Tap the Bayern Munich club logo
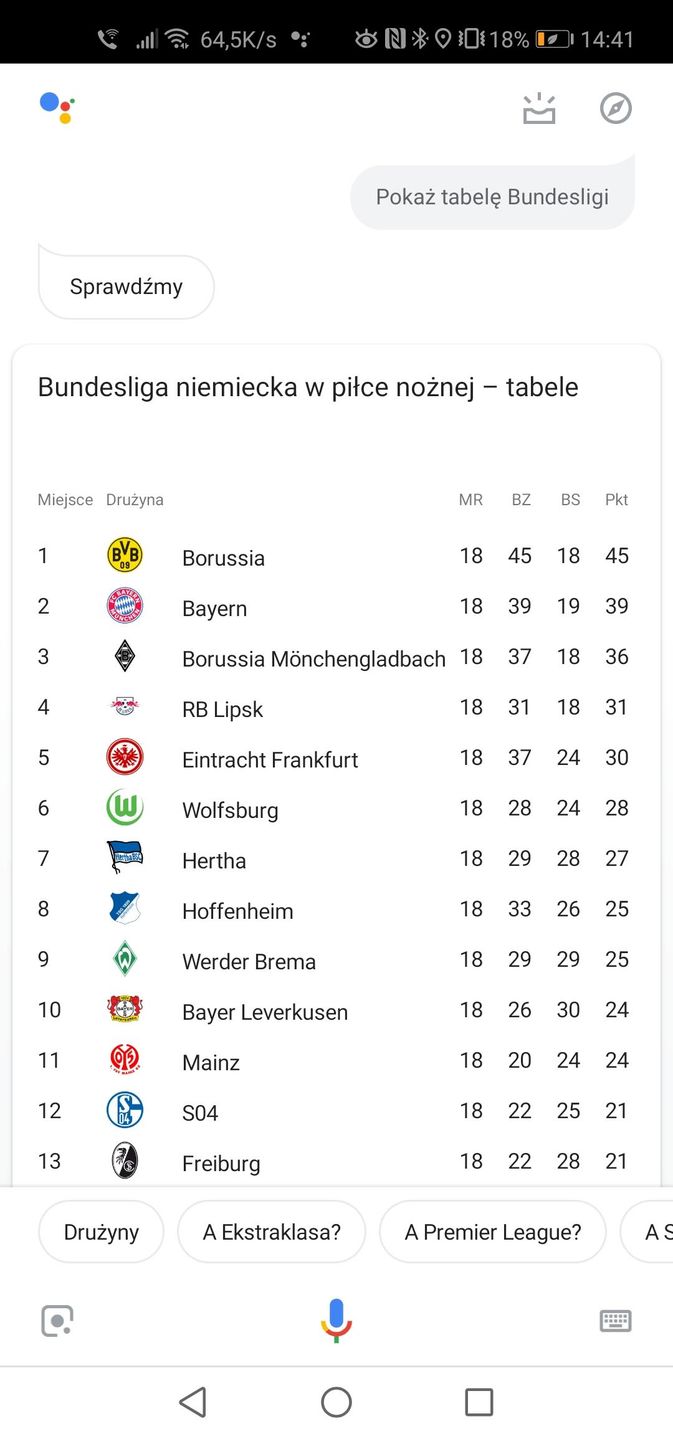The image size is (673, 1439). pos(125,606)
